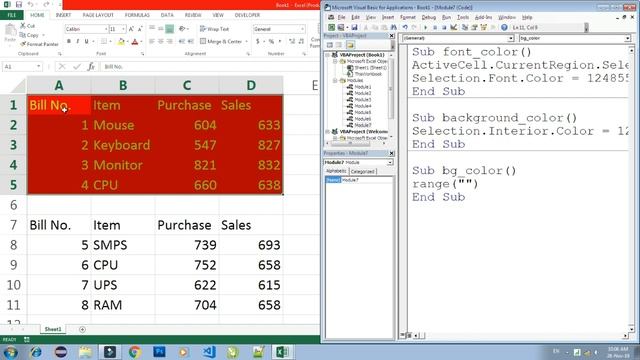Open the bg_color procedure dropdown

(x=627, y=38)
